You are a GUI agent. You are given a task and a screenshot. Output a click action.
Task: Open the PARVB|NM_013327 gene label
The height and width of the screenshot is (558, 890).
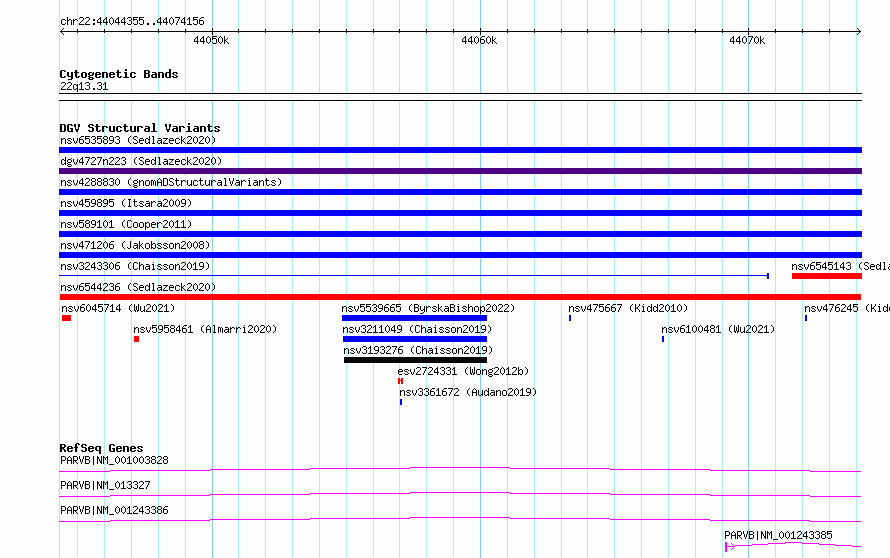pyautogui.click(x=105, y=485)
